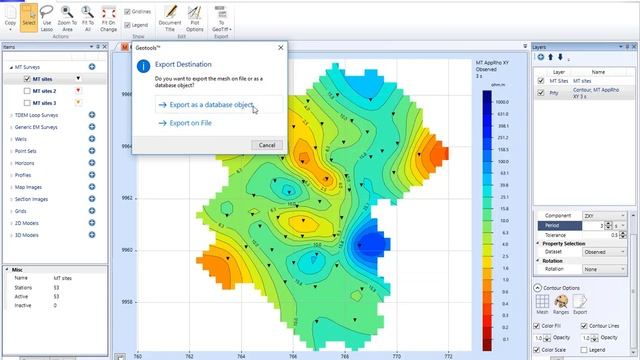Click the Tolerance value field

click(600, 235)
